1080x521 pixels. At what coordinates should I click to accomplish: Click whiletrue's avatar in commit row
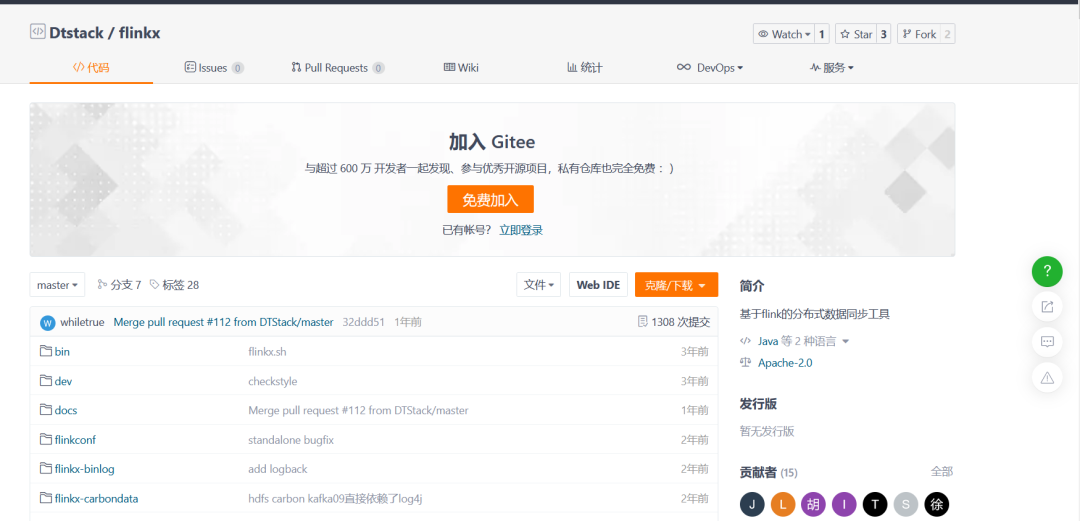click(x=48, y=323)
